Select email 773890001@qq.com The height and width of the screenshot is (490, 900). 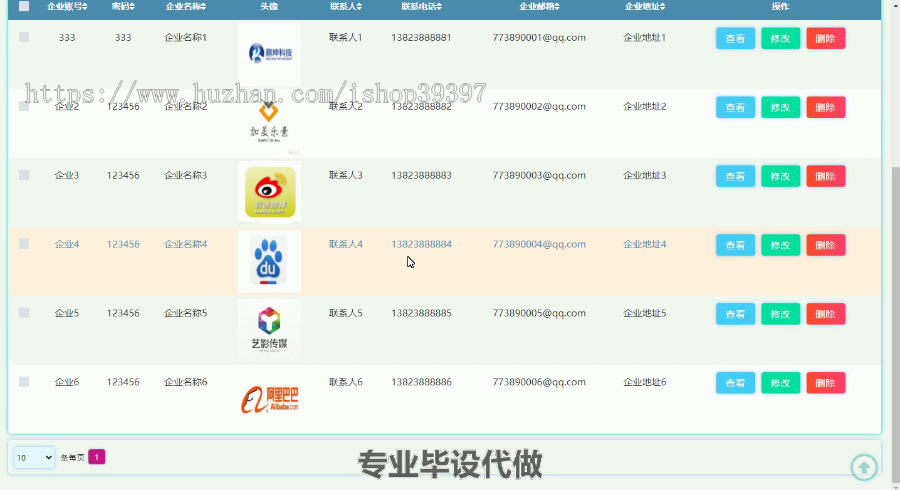point(539,37)
